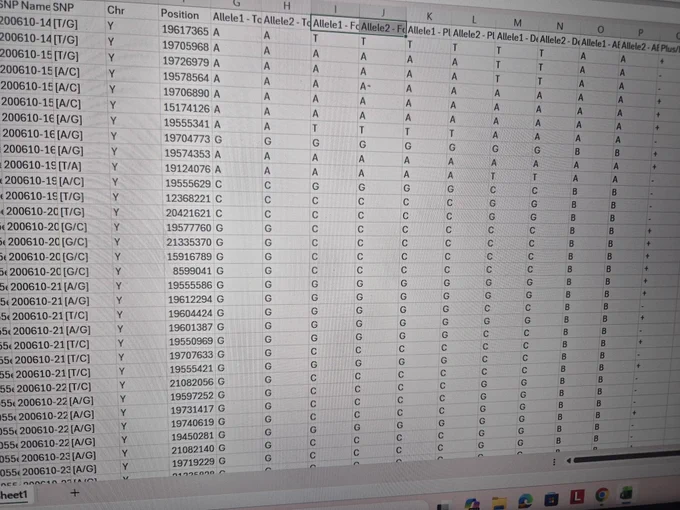
Task: Add a new sheet with the plus button
Action: coord(75,493)
